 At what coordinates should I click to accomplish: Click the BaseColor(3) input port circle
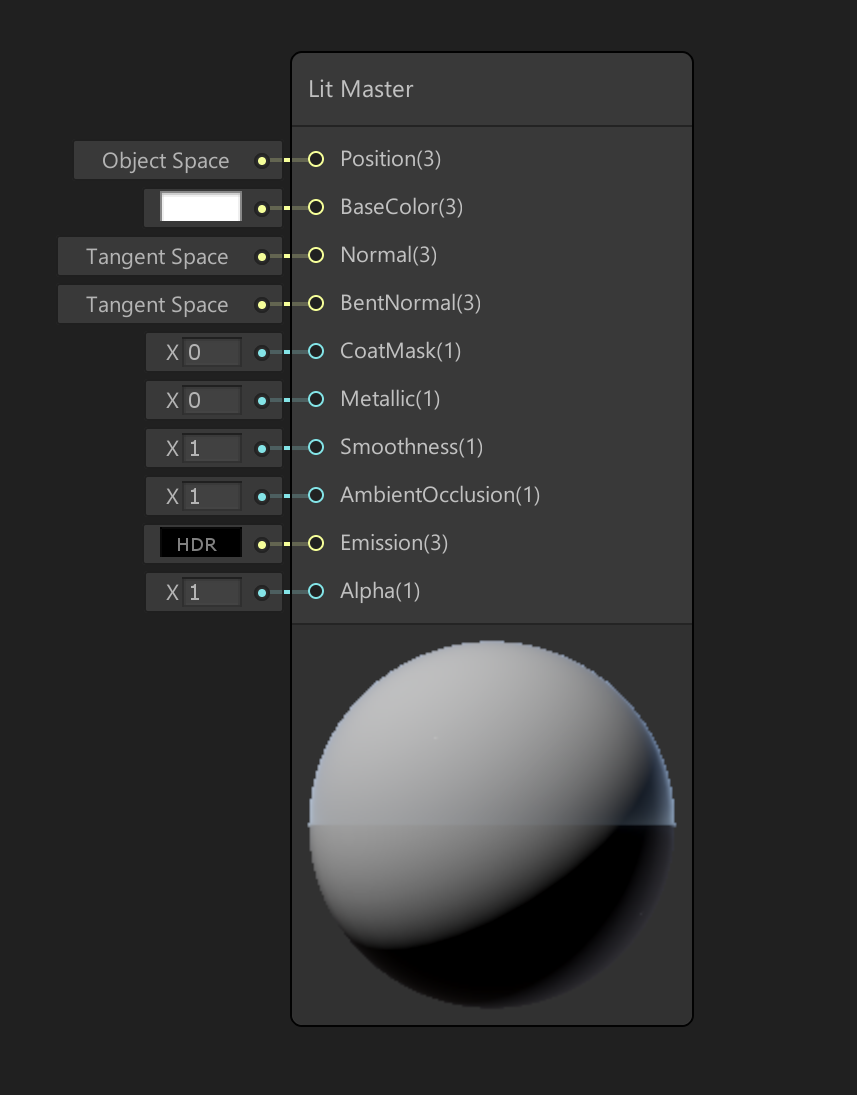click(x=316, y=207)
